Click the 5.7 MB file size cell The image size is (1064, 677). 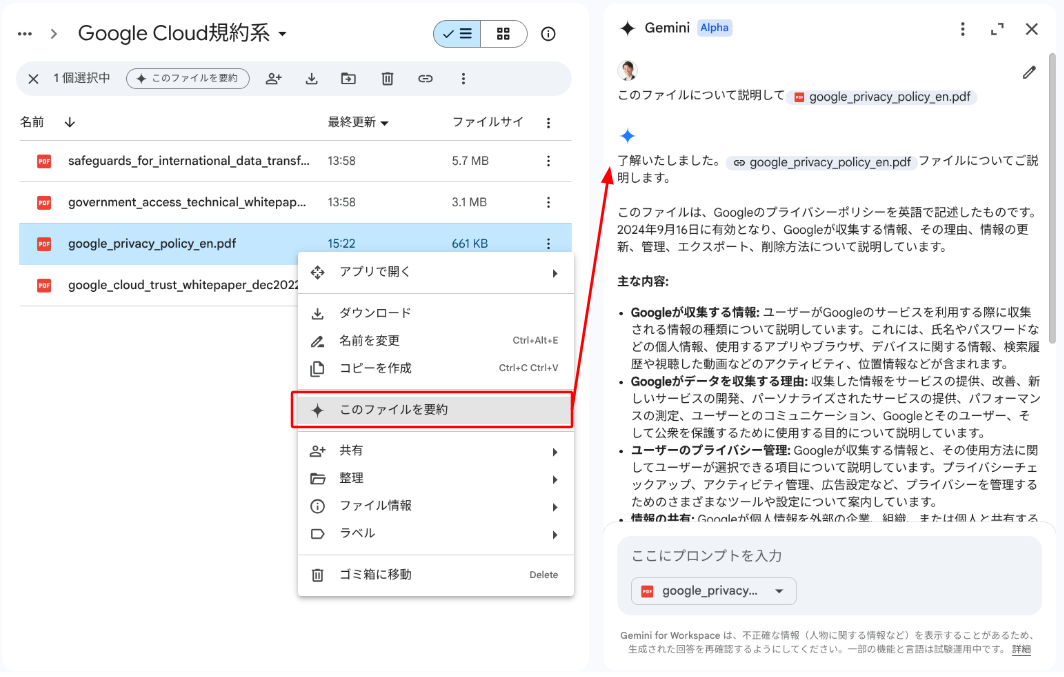(470, 161)
